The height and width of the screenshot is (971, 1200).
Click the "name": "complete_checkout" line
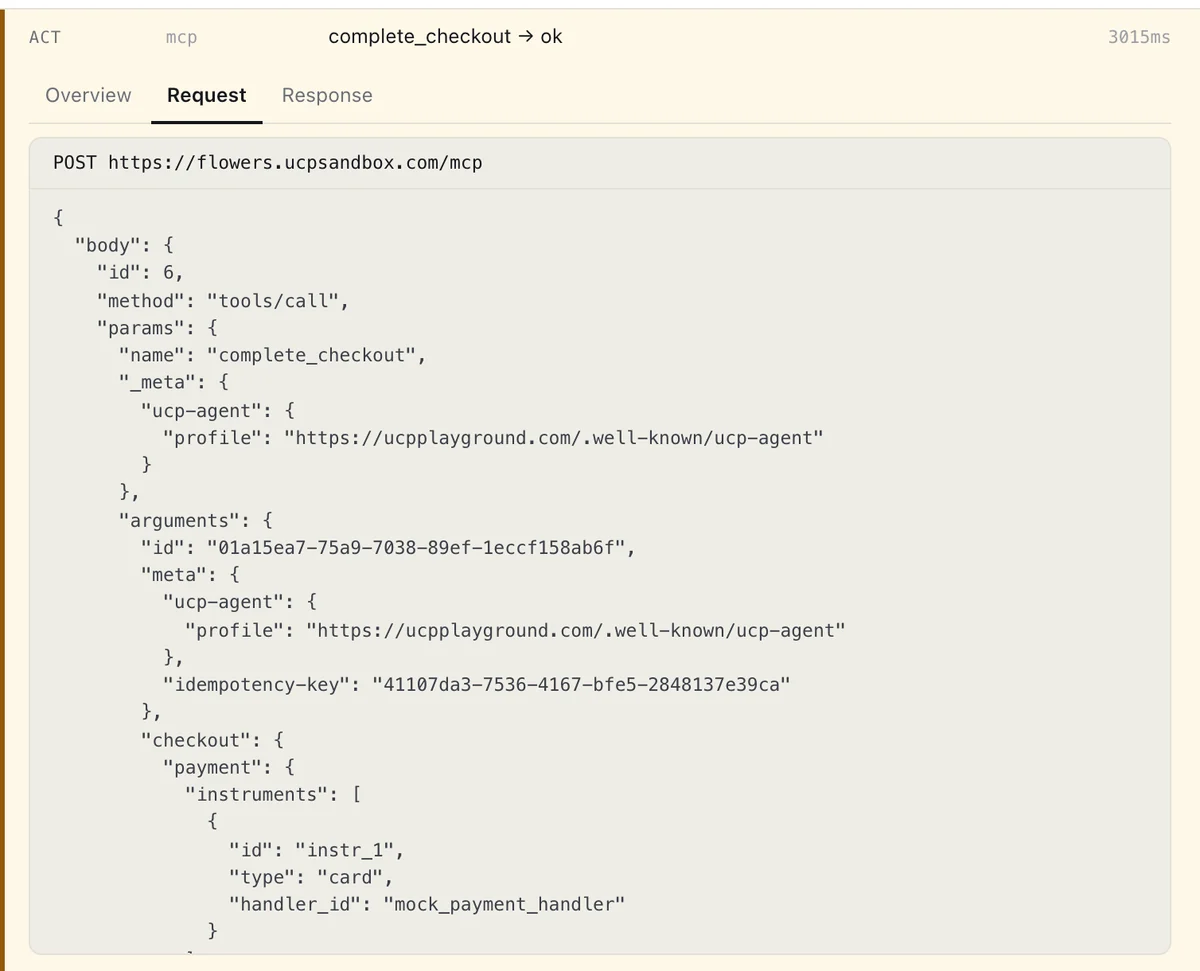click(x=272, y=355)
